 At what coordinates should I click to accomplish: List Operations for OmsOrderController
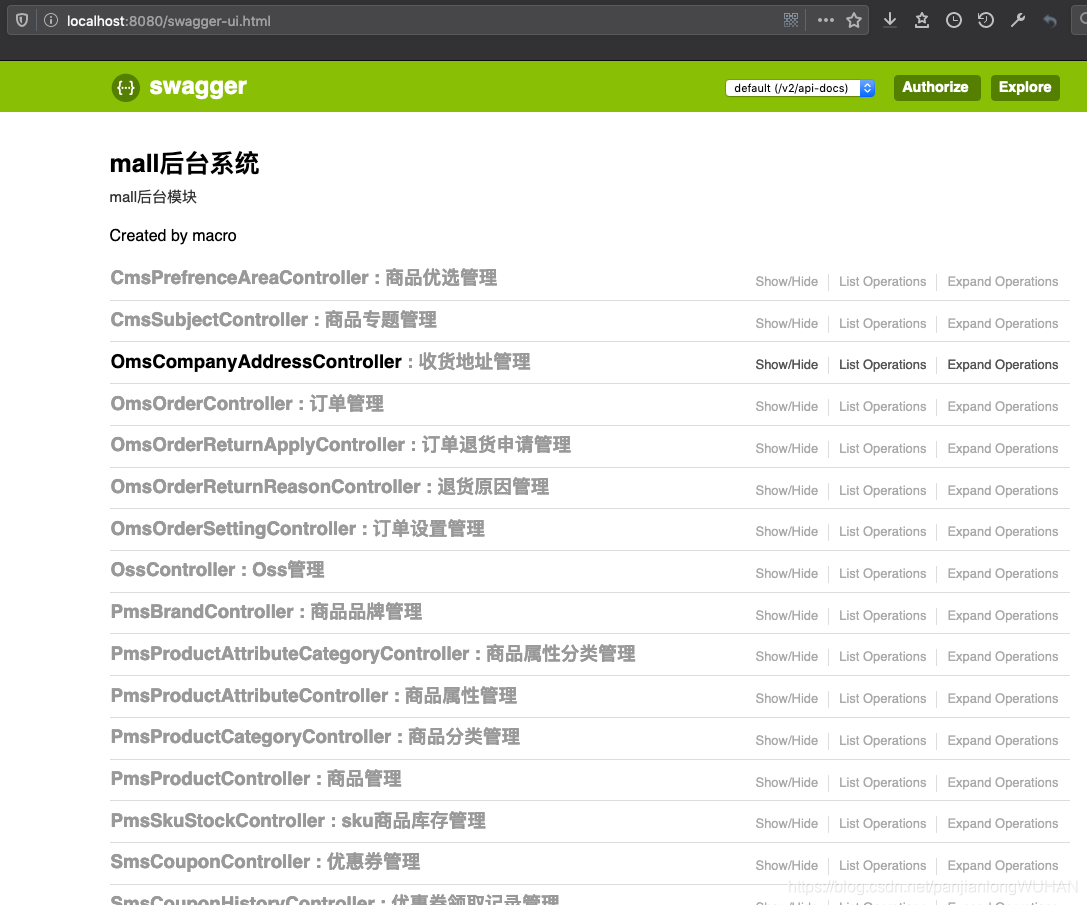[x=882, y=407]
